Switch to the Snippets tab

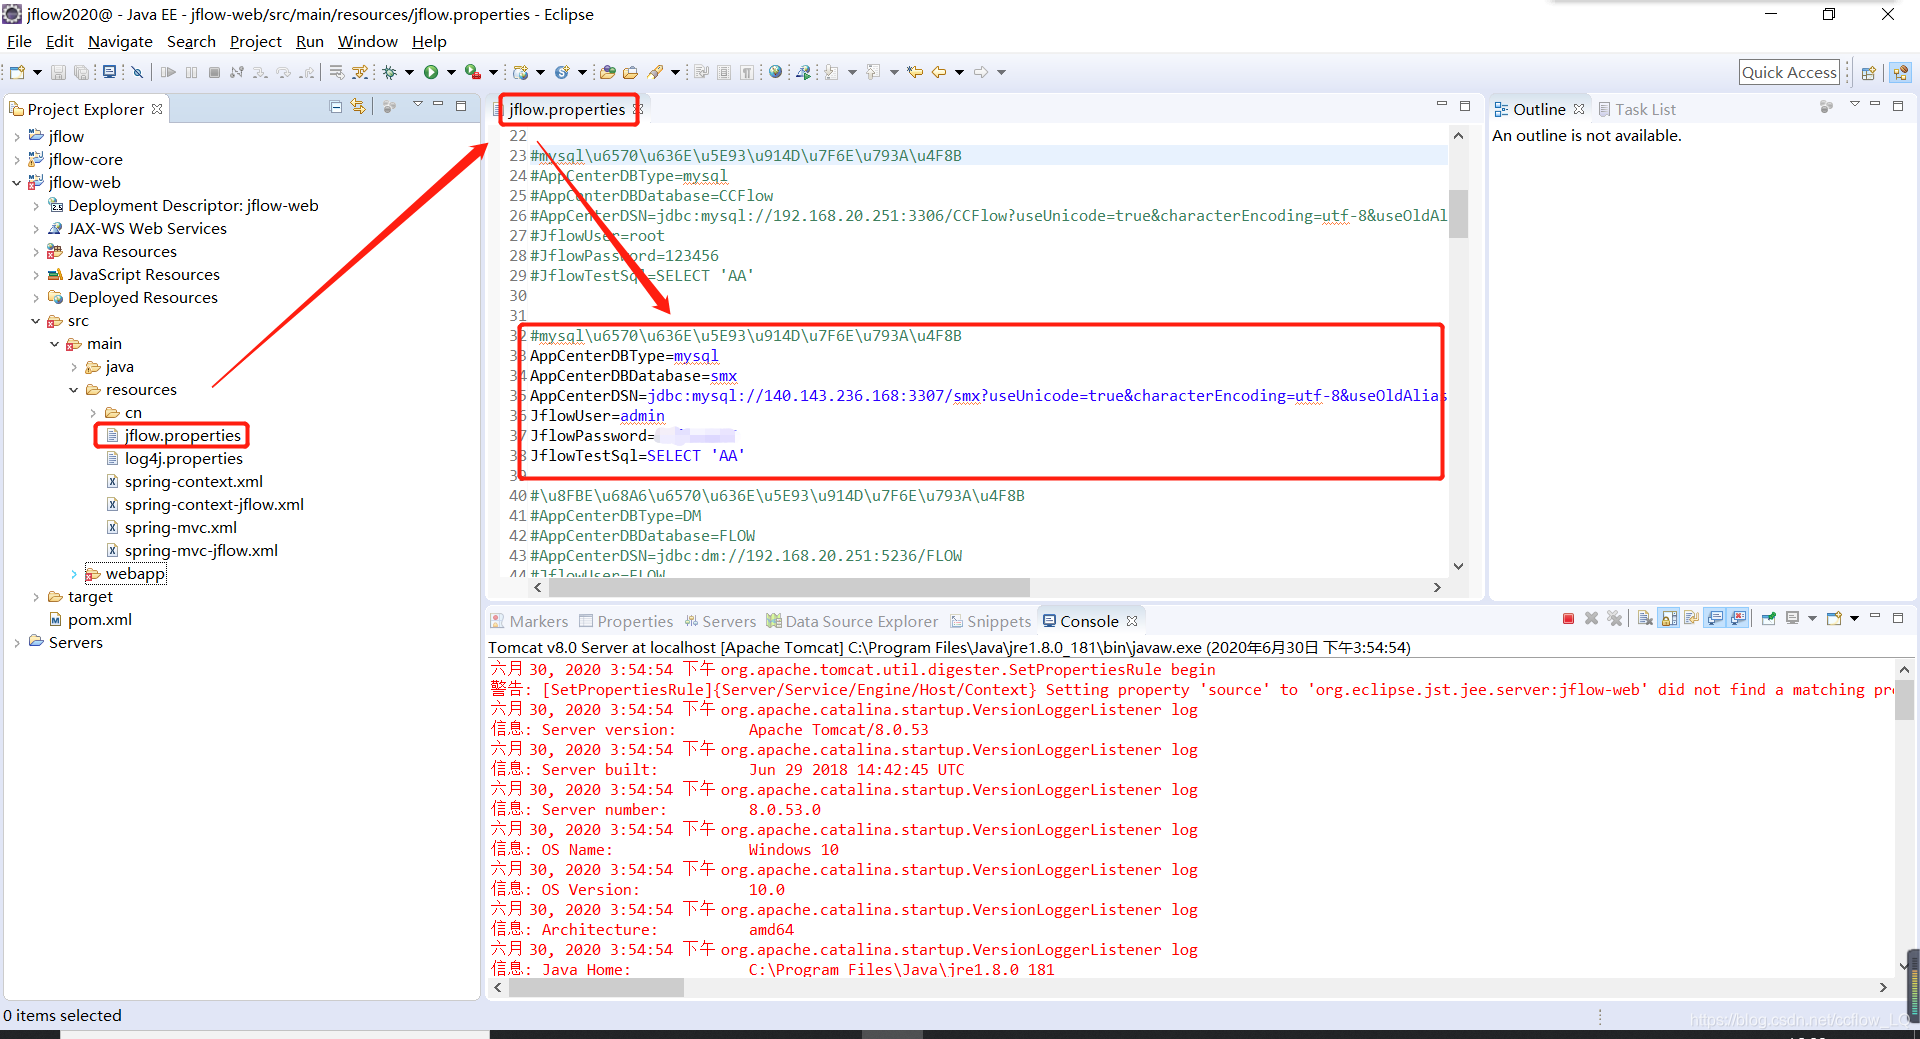990,621
